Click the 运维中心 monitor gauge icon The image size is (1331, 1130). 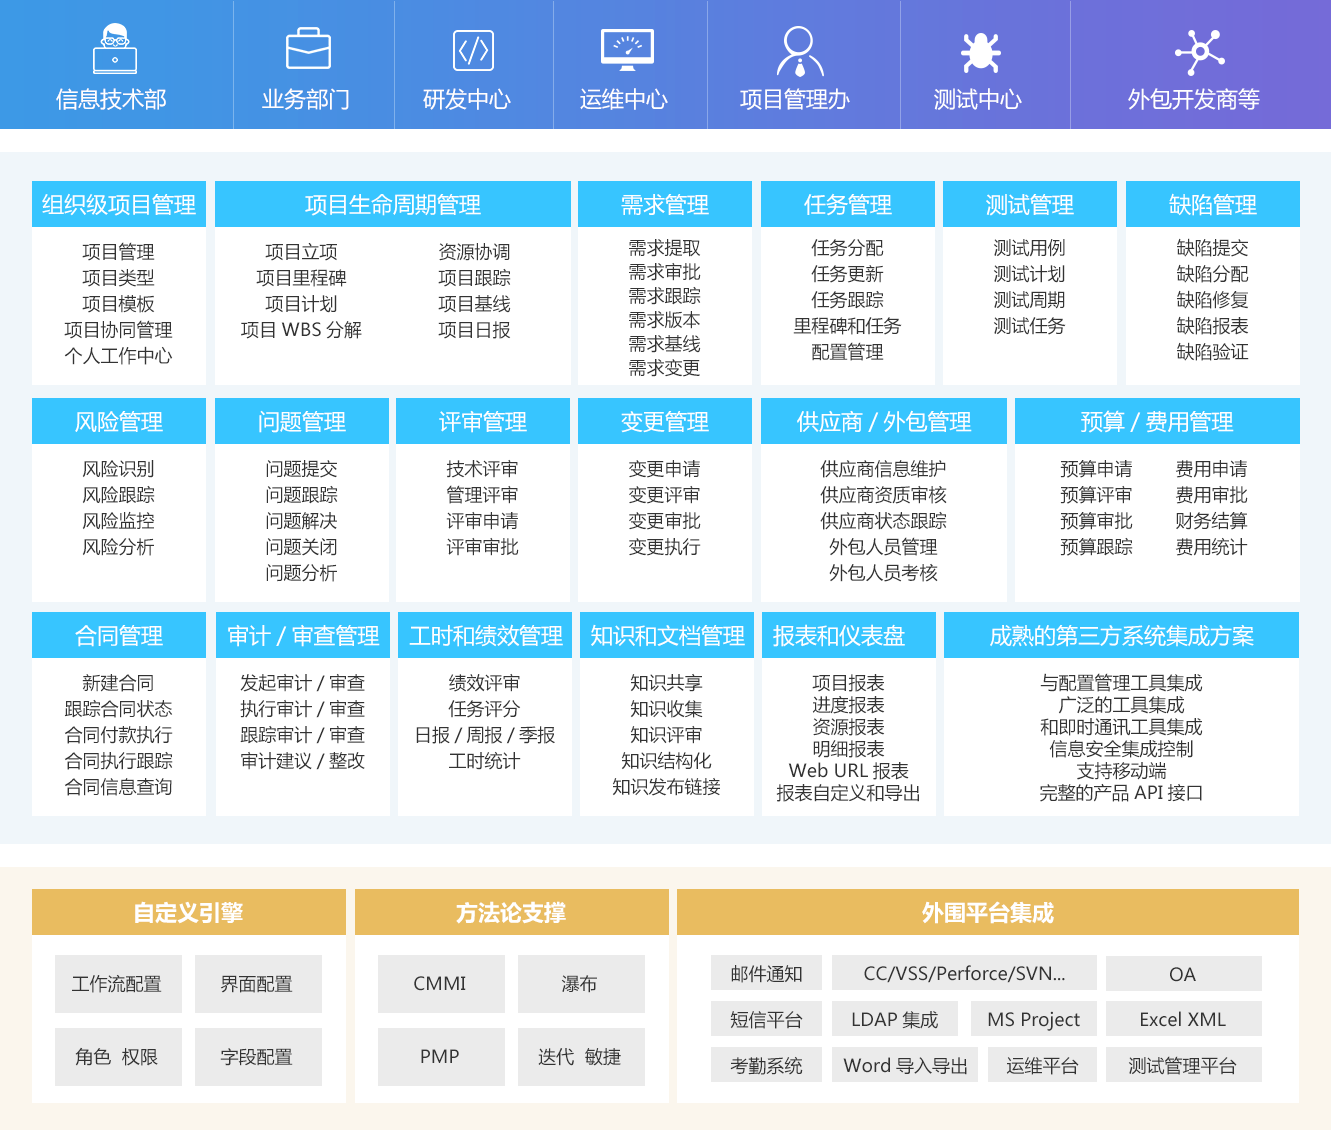click(627, 50)
